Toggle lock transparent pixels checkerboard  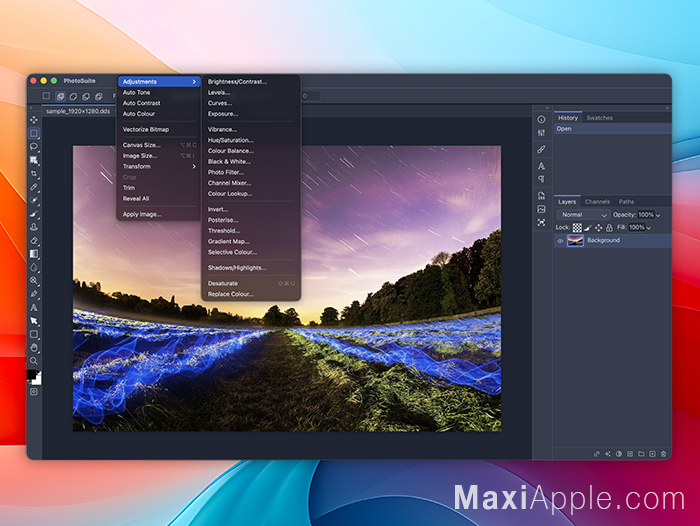(577, 228)
